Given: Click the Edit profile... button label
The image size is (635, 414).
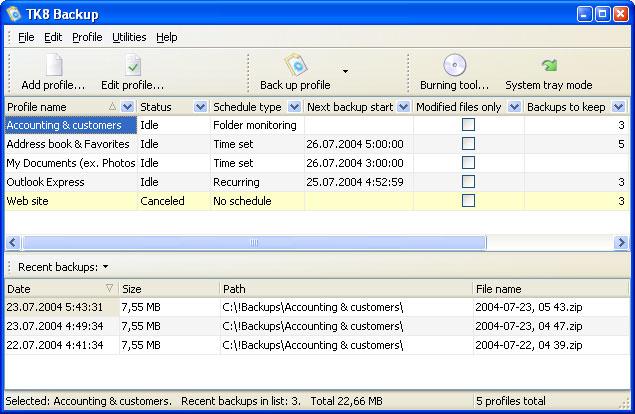Looking at the screenshot, I should click(132, 85).
